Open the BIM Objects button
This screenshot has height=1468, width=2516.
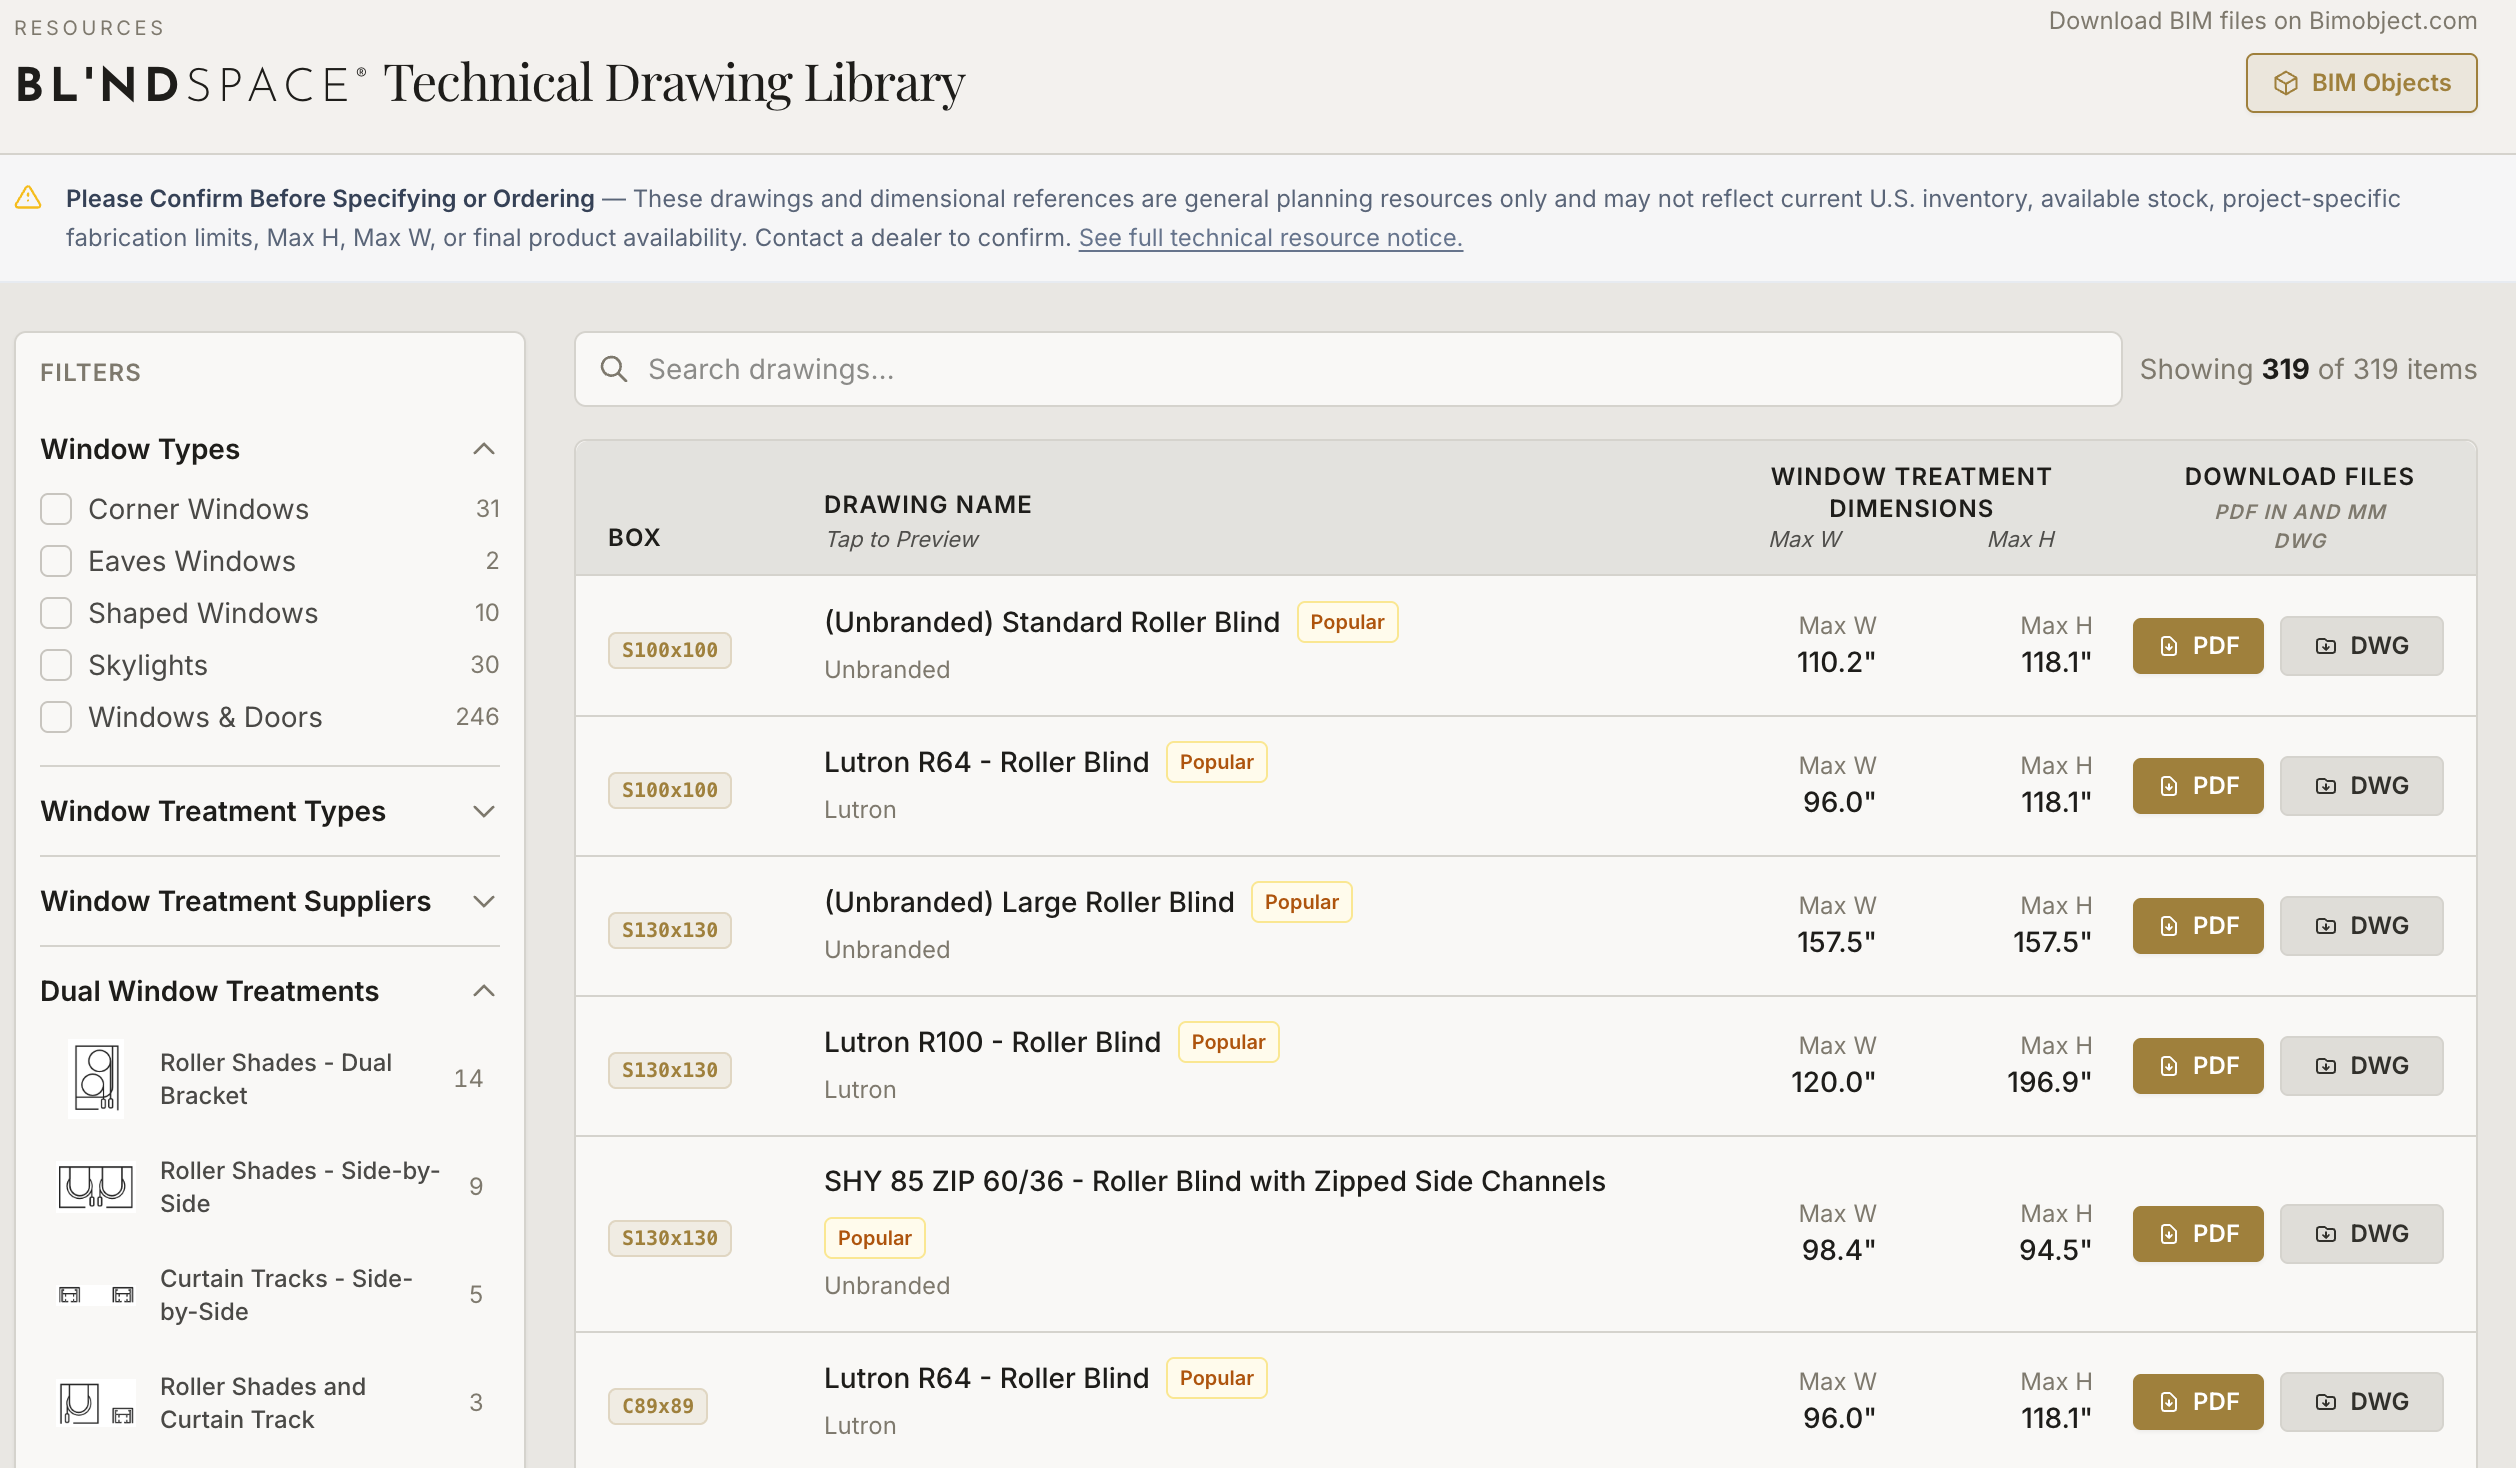pos(2361,83)
